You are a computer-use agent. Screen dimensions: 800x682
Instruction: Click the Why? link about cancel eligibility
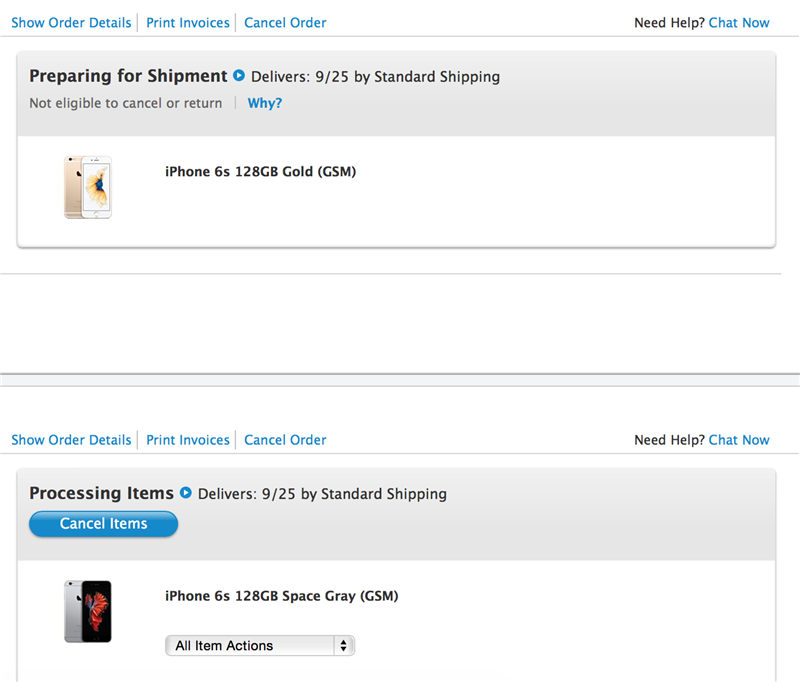point(265,103)
